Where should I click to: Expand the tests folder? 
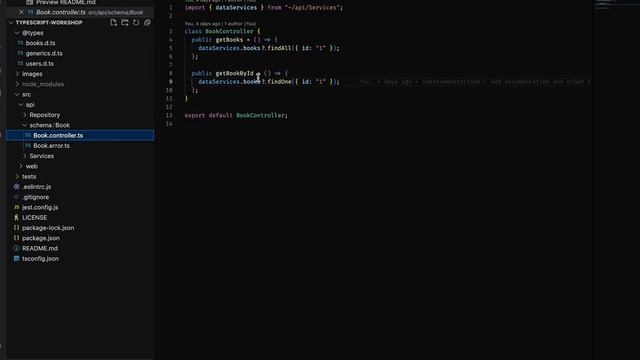click(17, 176)
